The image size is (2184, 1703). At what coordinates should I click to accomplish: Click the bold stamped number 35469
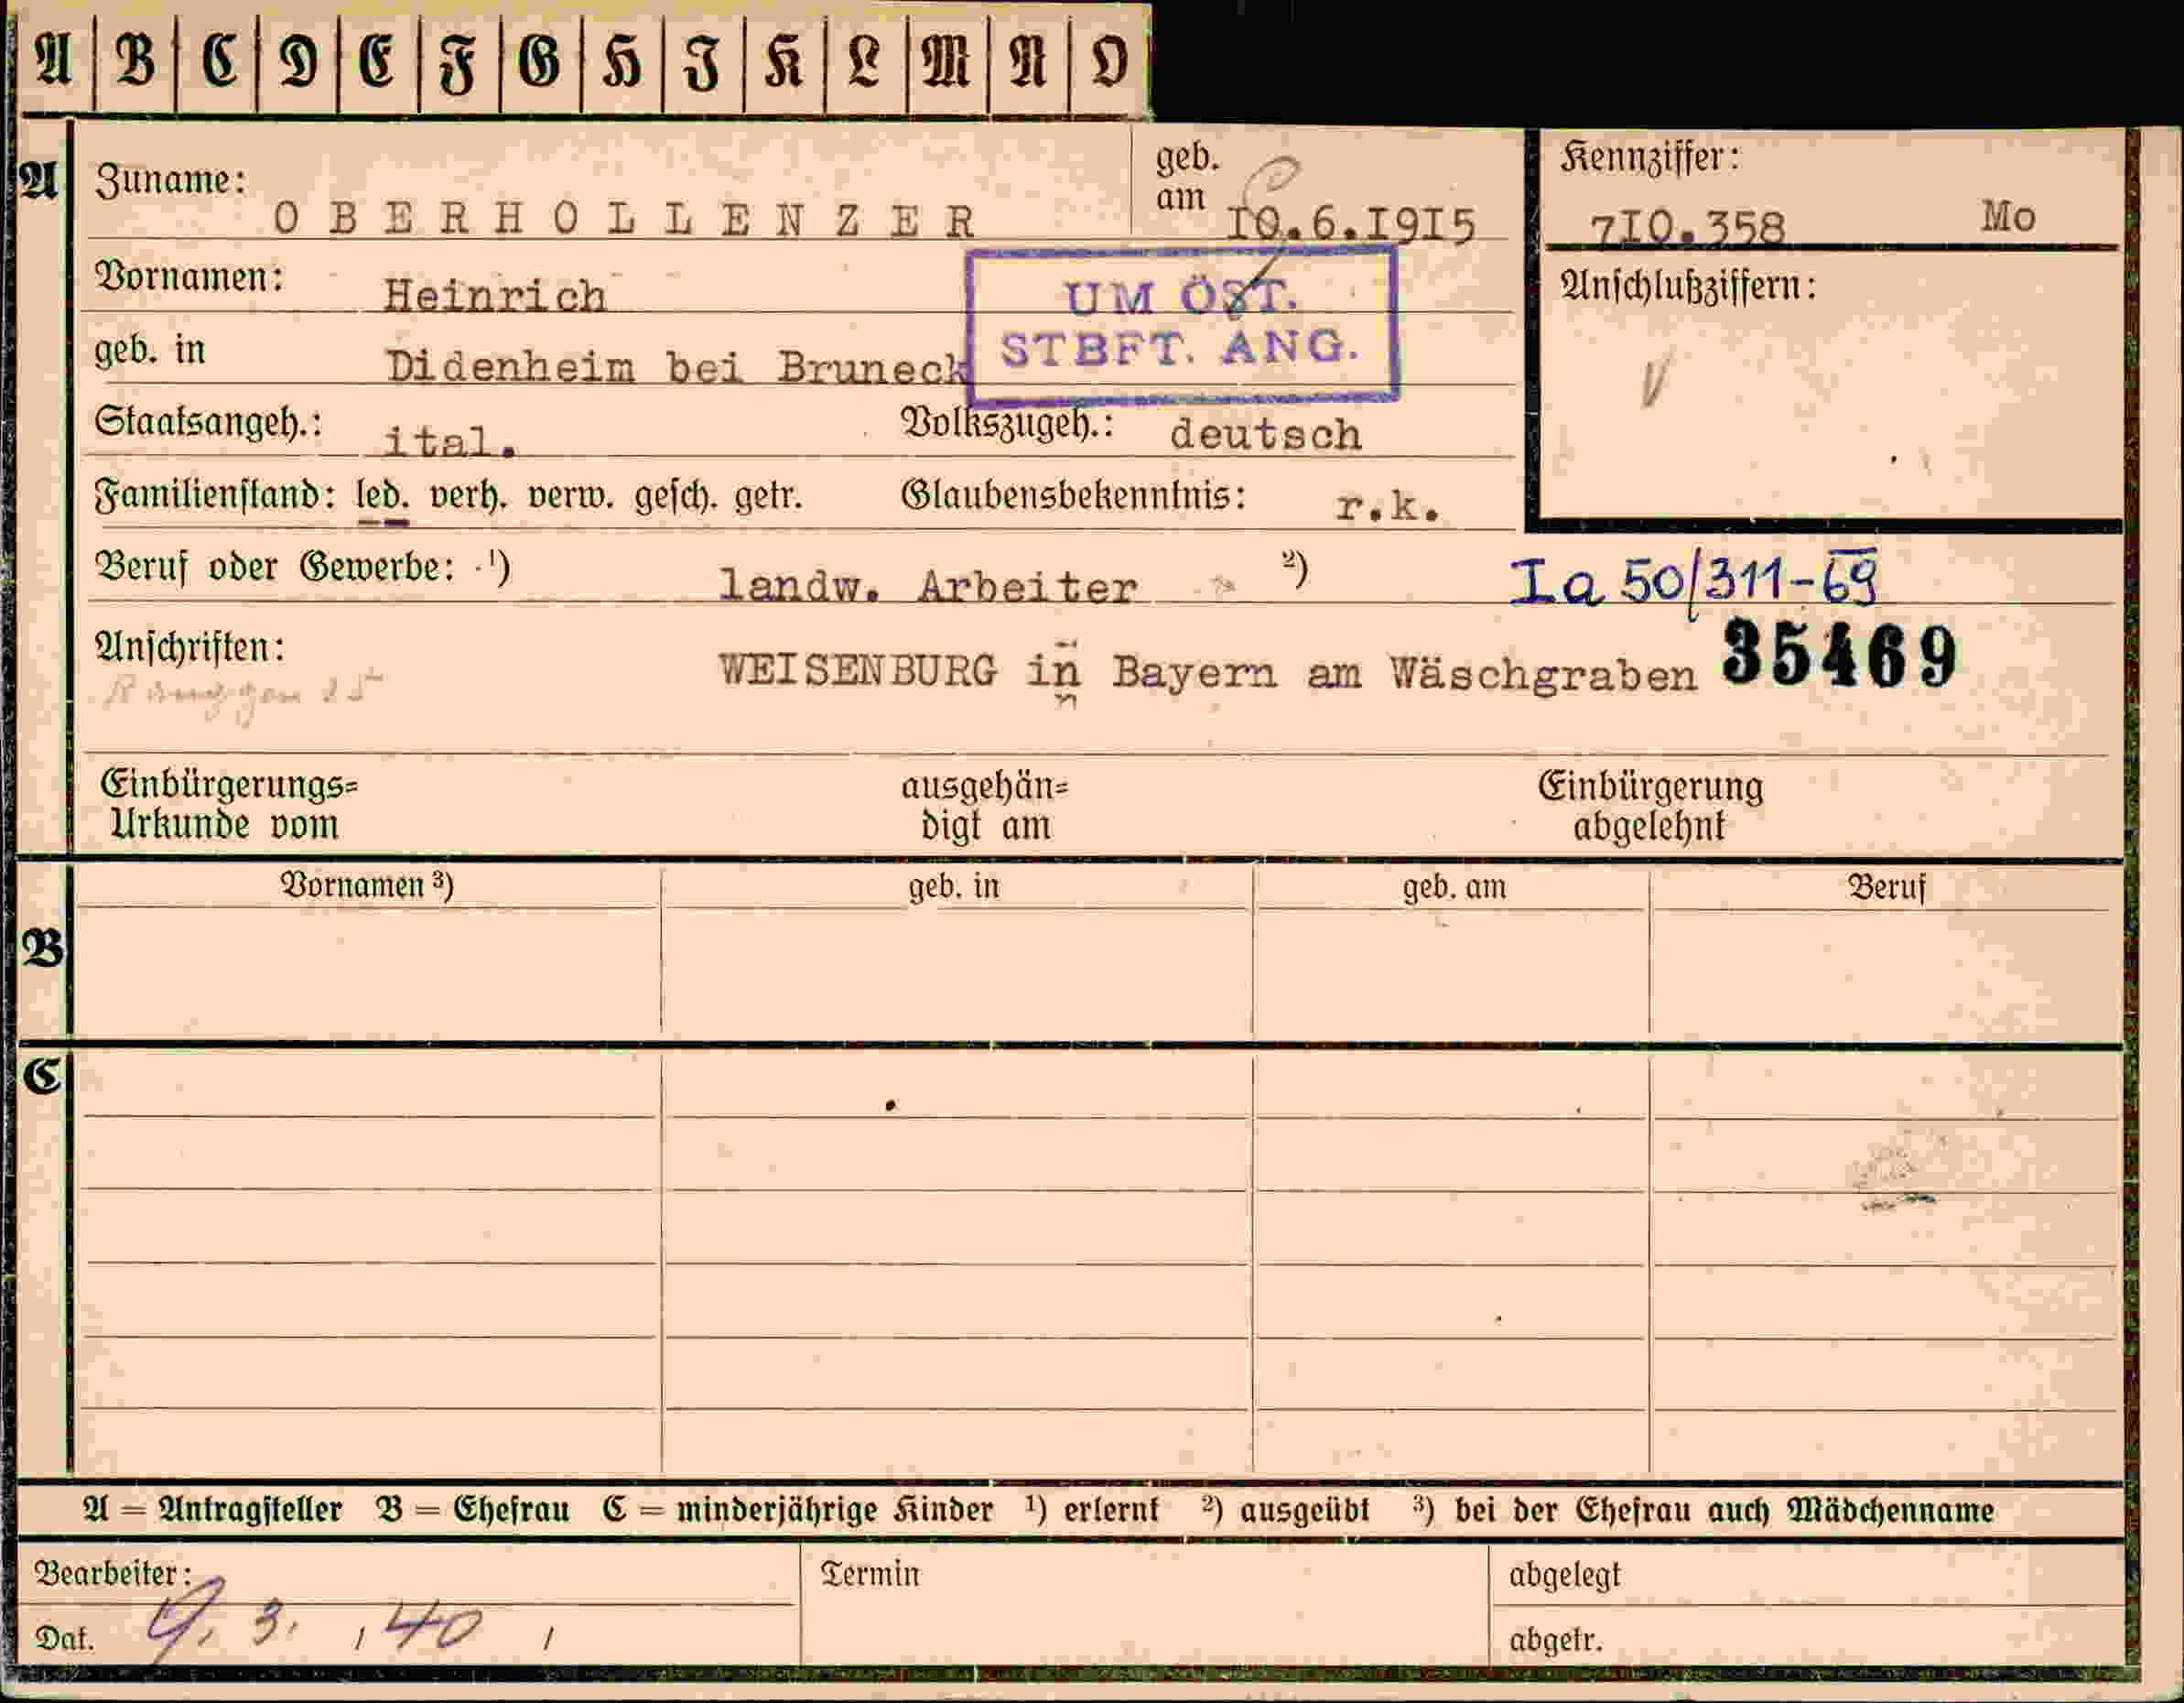(1840, 654)
